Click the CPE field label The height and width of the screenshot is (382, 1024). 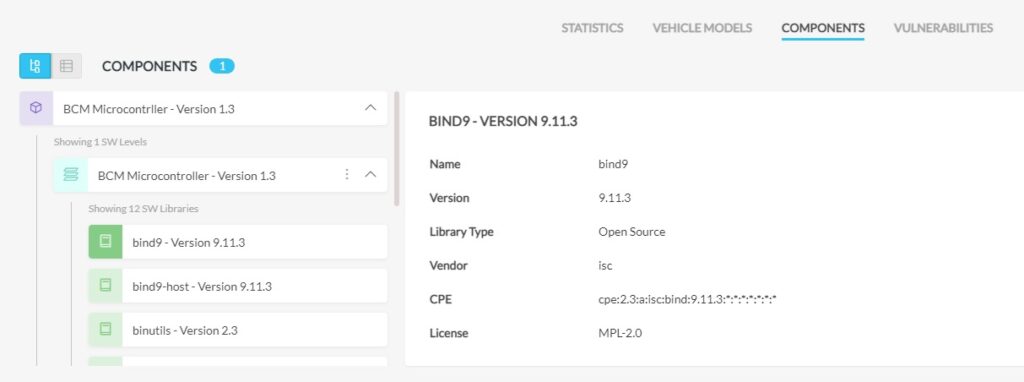[x=440, y=300]
